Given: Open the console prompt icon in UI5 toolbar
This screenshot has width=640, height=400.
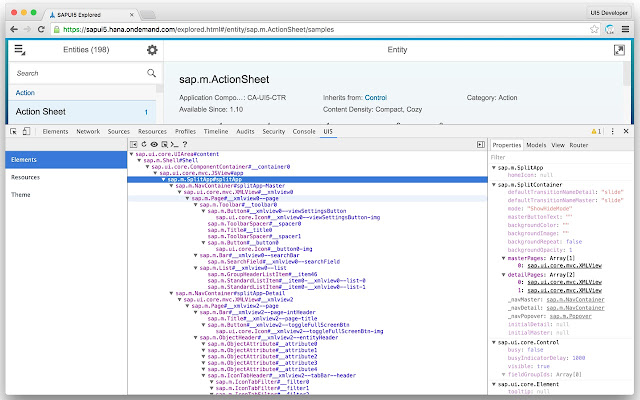Looking at the screenshot, I should coord(174,144).
